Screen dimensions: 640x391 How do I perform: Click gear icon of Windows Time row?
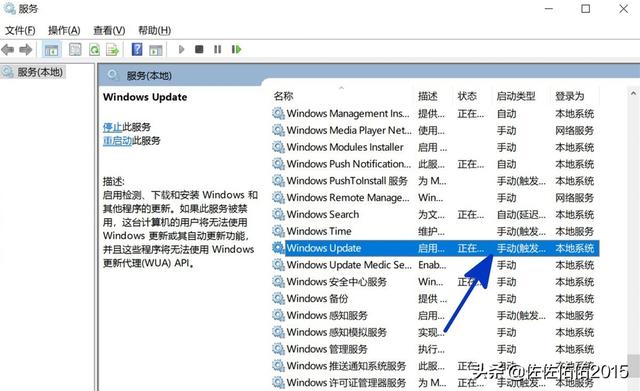click(x=278, y=231)
